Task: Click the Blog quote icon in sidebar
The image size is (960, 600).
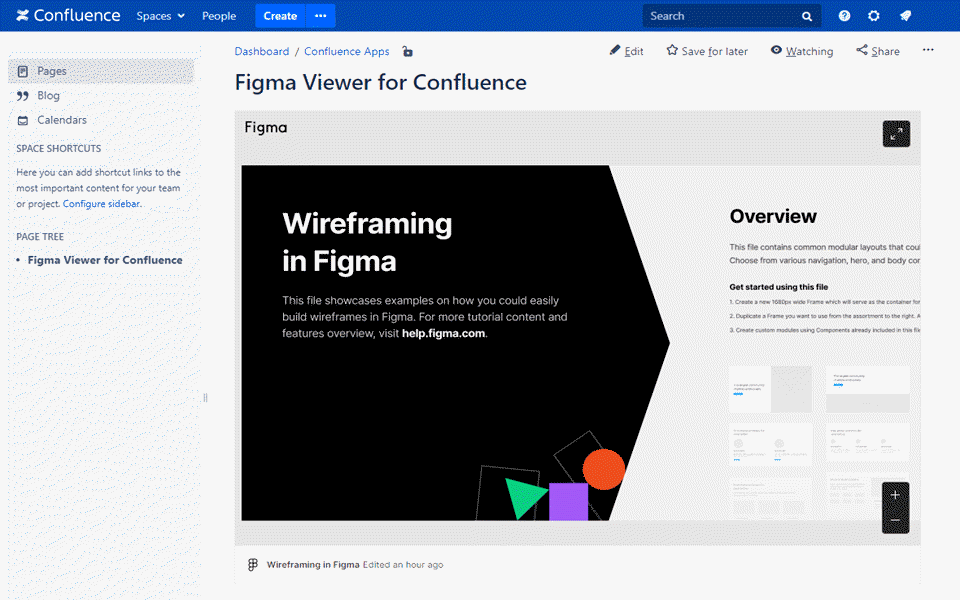Action: [23, 96]
